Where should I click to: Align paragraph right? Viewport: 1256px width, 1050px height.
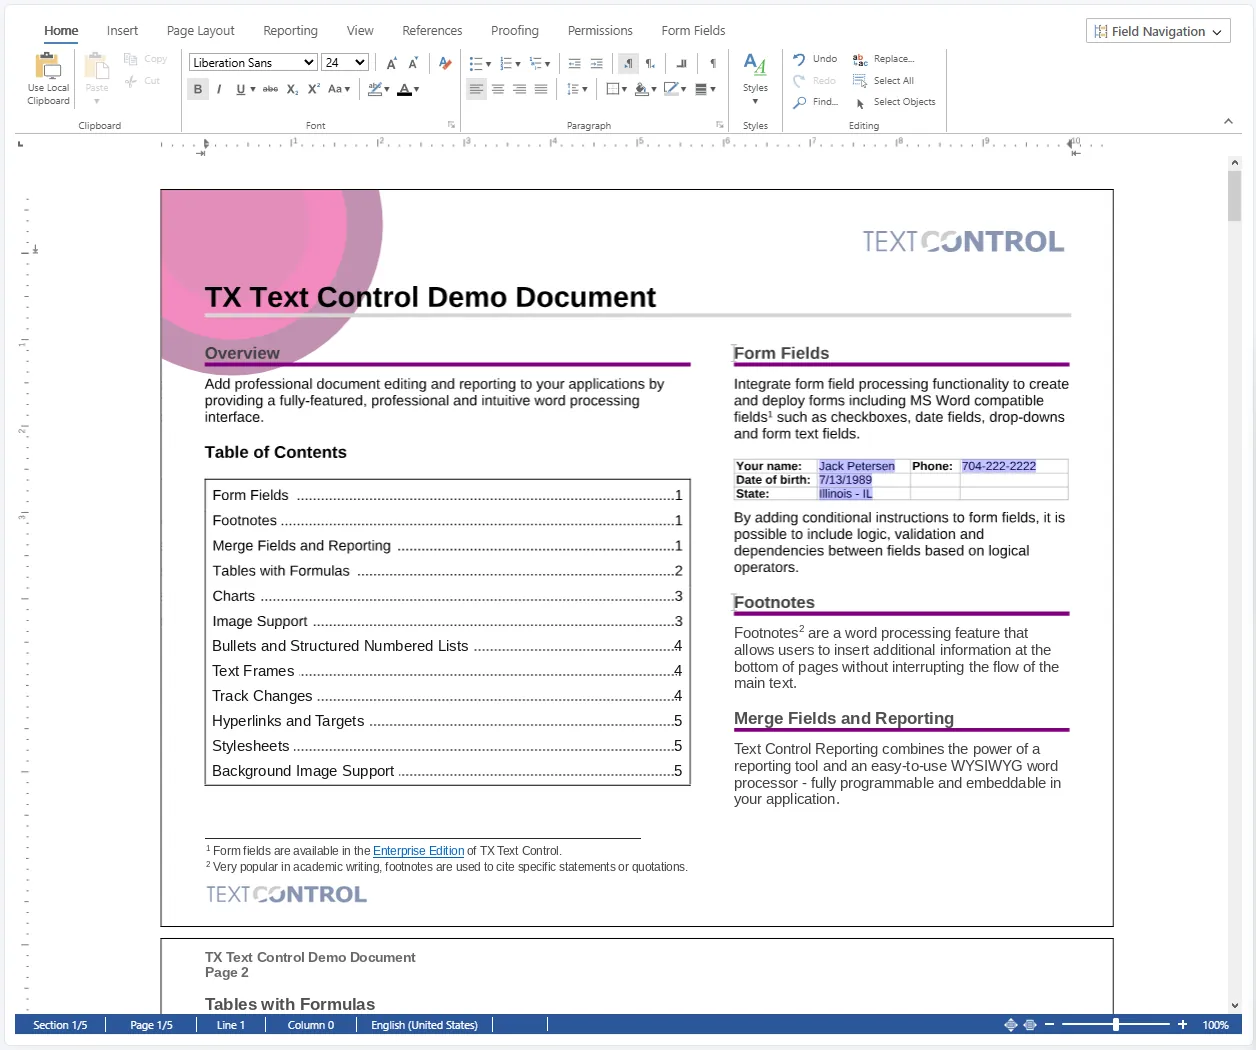(519, 89)
